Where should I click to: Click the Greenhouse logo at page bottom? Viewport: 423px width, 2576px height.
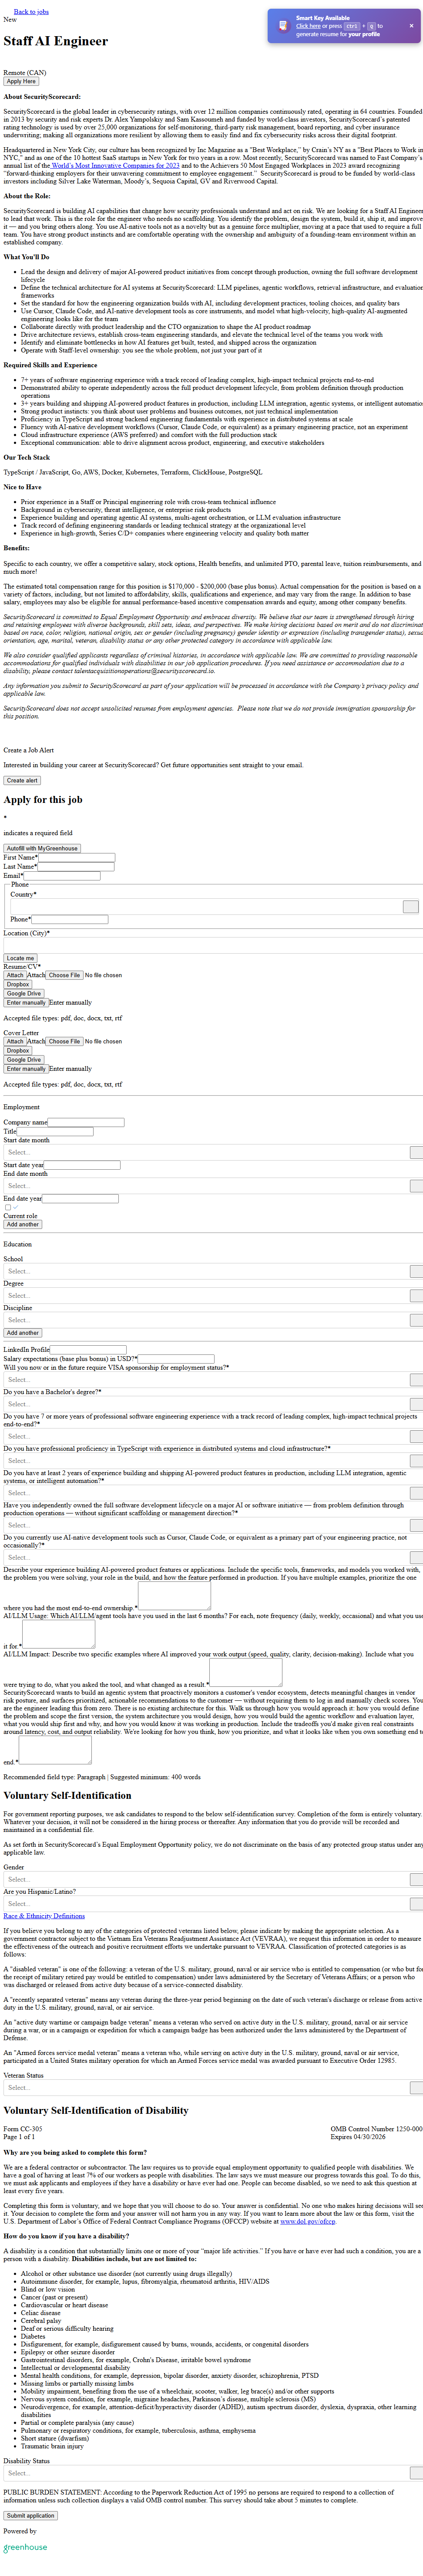(25, 2546)
